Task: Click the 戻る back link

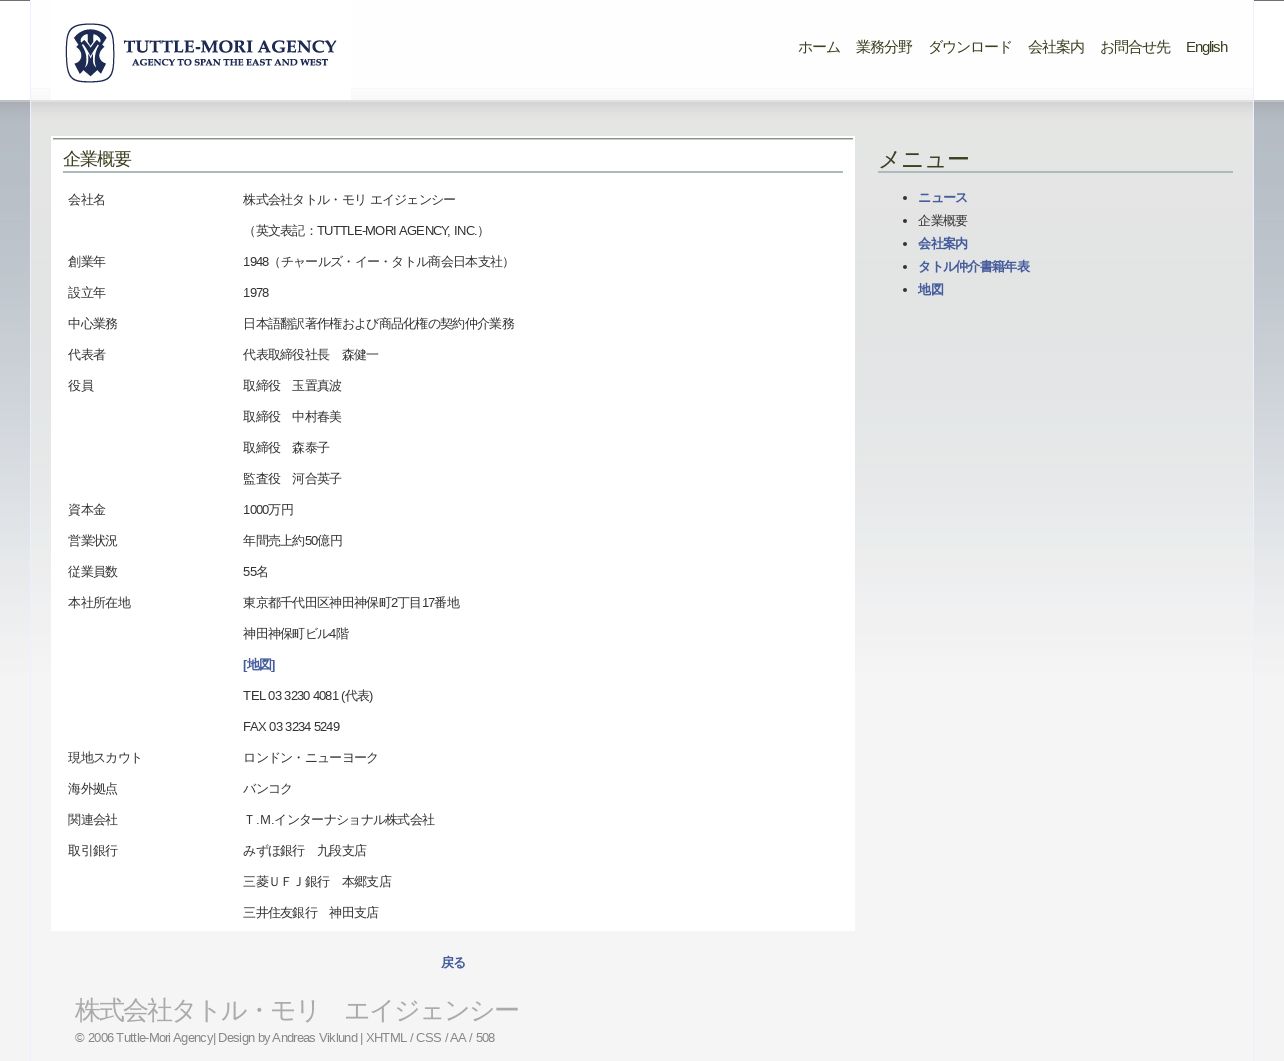Action: (453, 963)
